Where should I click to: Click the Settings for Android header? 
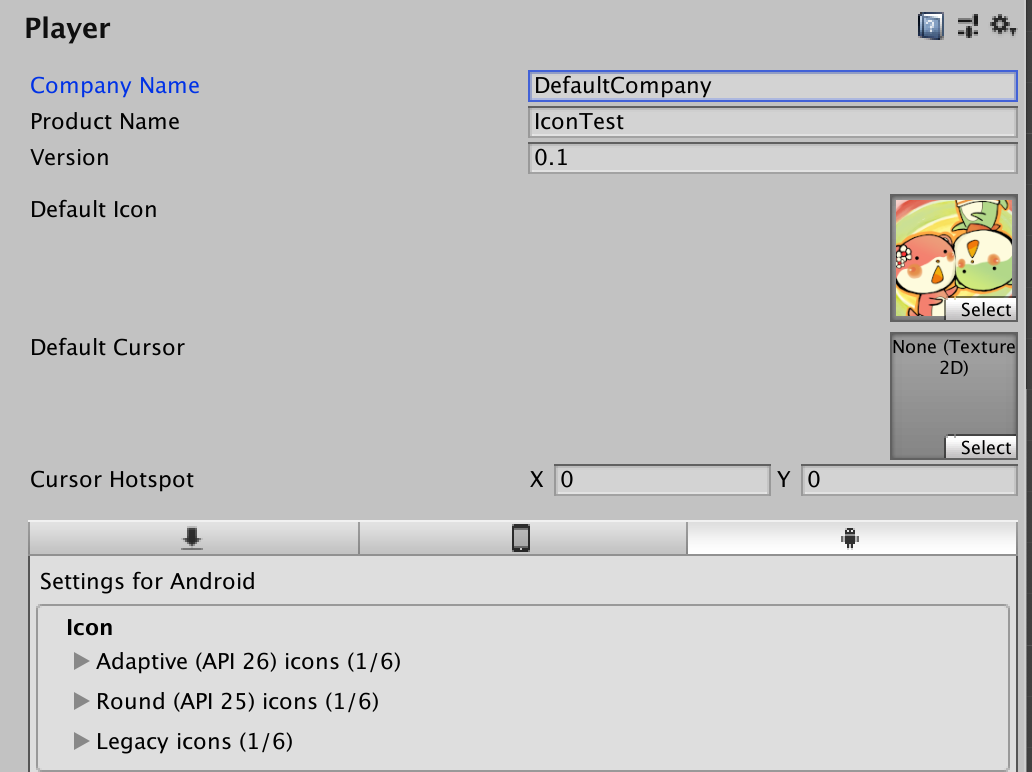click(x=148, y=581)
